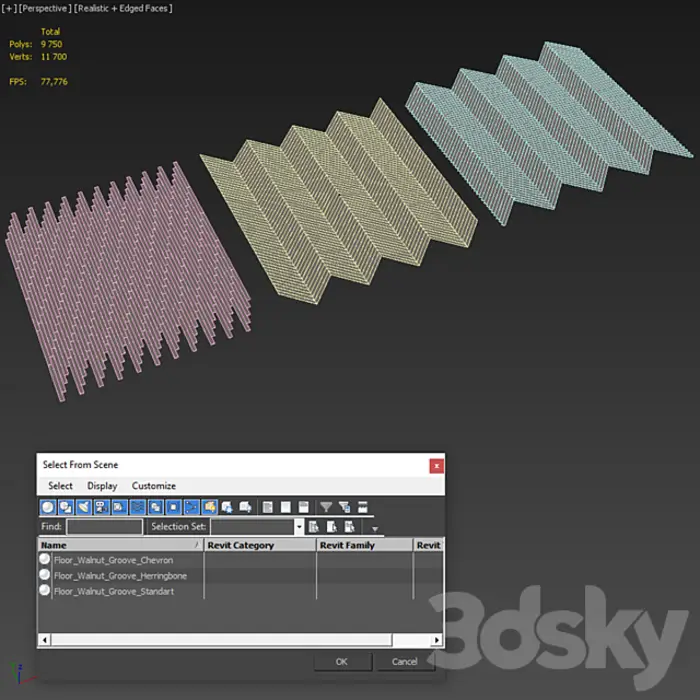The image size is (700, 700).
Task: Open the Selection Set dropdown arrow
Action: 299,527
